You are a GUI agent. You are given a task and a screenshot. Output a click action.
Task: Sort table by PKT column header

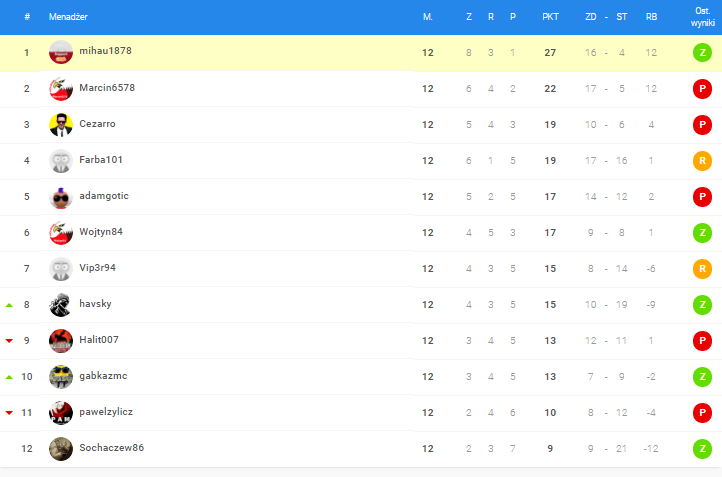coord(550,17)
